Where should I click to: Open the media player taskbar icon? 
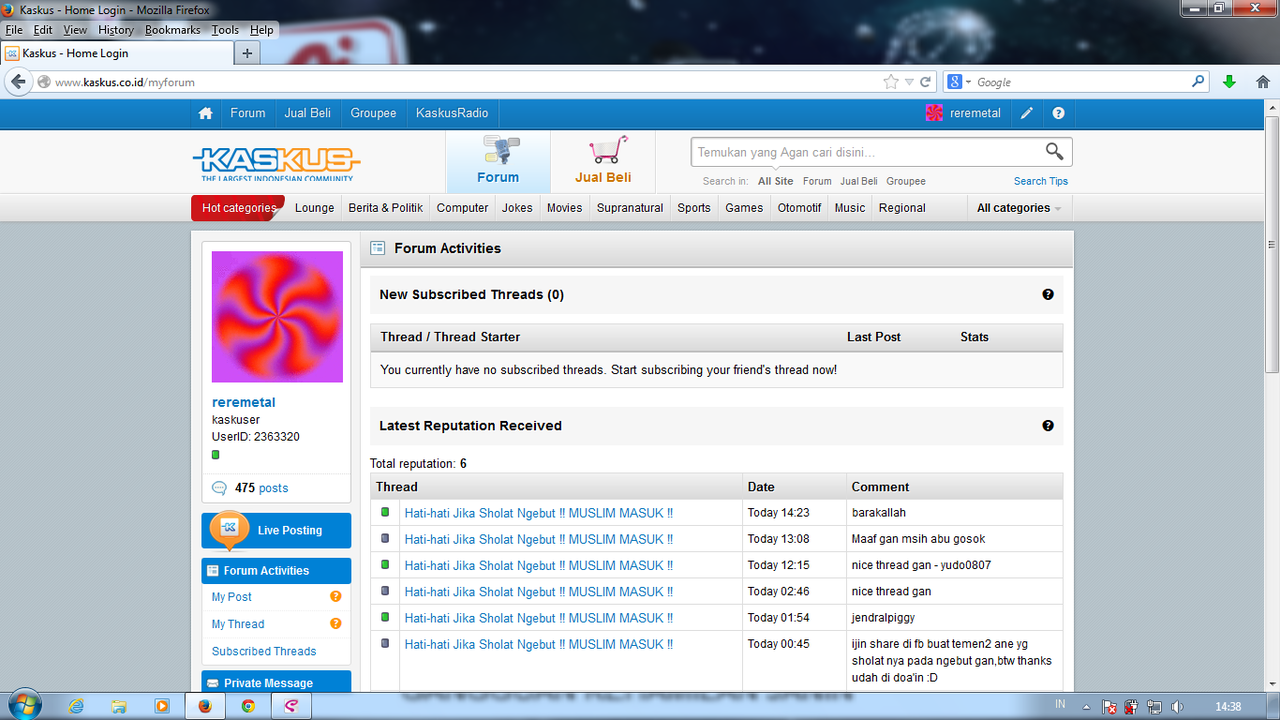(x=162, y=706)
